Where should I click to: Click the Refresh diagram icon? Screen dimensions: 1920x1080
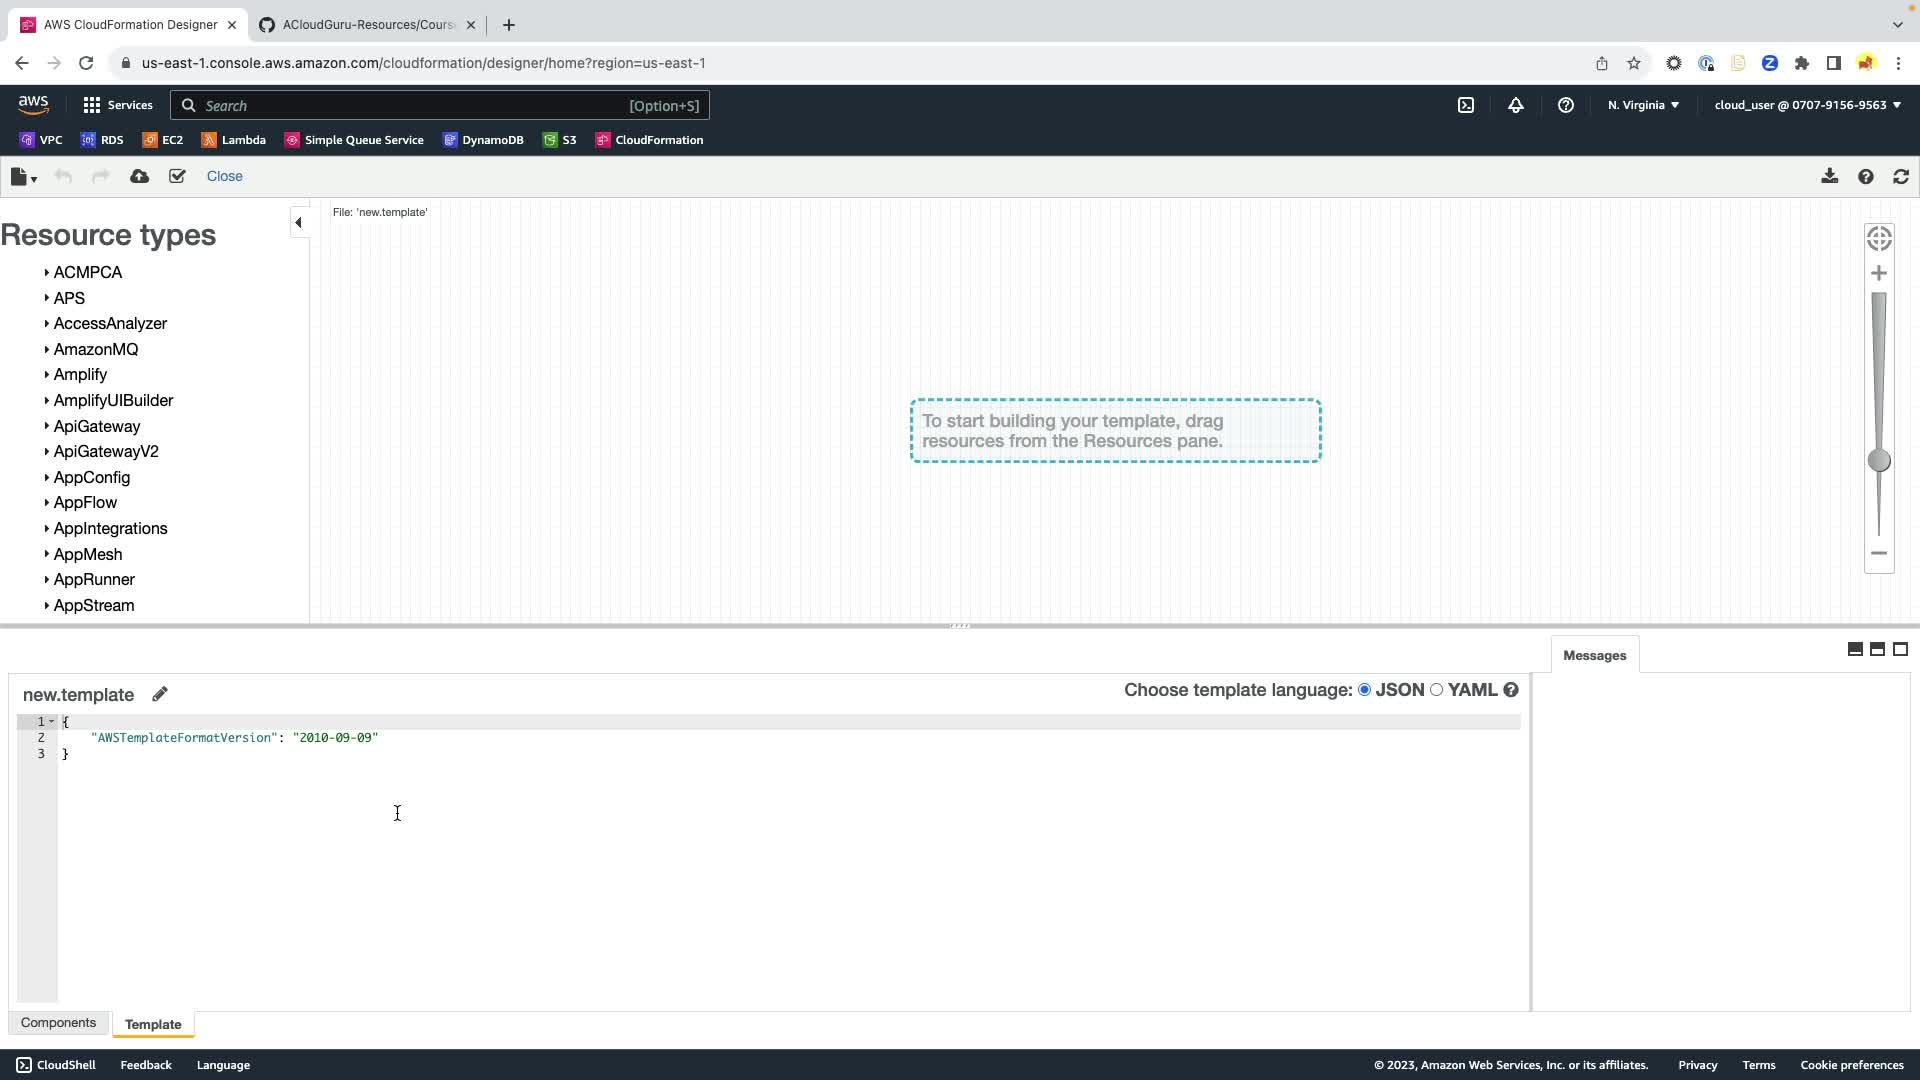coord(1901,176)
